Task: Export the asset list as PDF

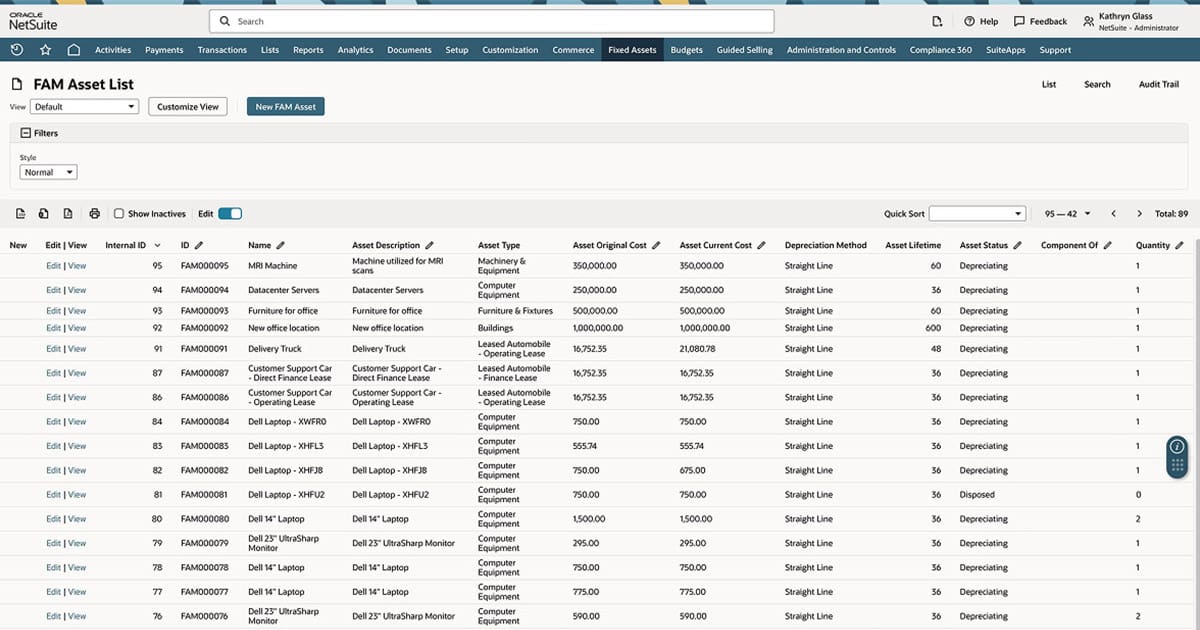Action: click(x=67, y=213)
